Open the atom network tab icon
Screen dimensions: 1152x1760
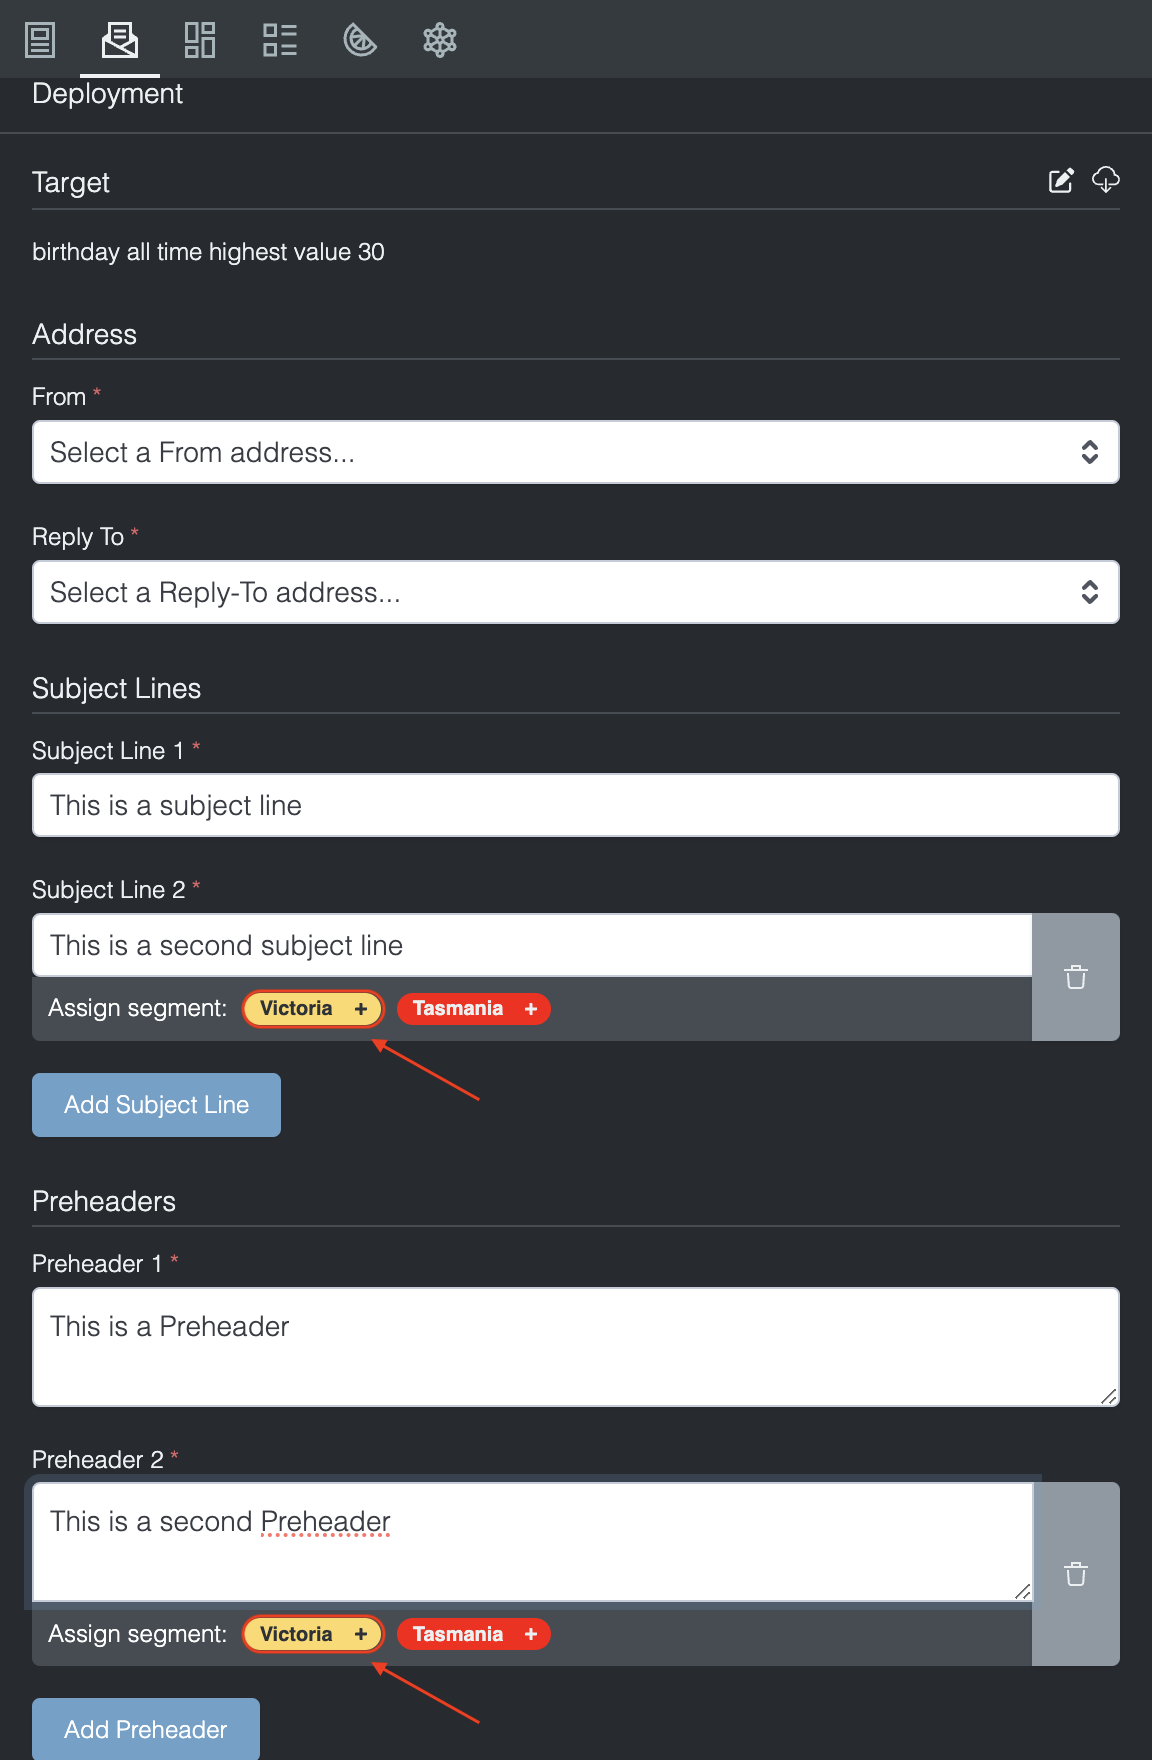pyautogui.click(x=440, y=40)
